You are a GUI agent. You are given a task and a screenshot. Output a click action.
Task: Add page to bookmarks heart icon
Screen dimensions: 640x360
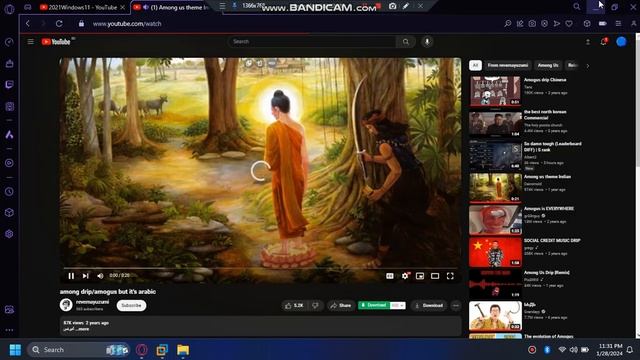click(569, 24)
